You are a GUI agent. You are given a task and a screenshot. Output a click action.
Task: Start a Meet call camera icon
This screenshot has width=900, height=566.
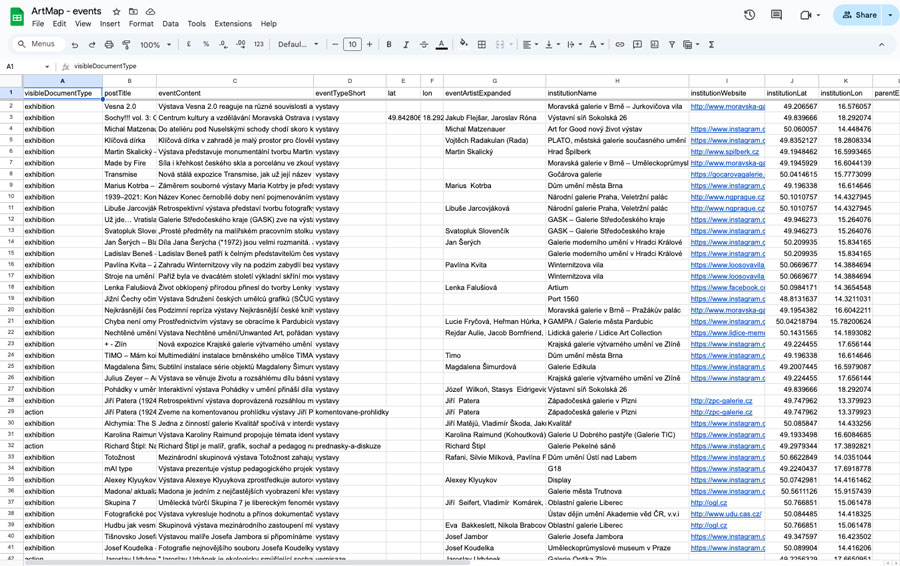pyautogui.click(x=806, y=15)
